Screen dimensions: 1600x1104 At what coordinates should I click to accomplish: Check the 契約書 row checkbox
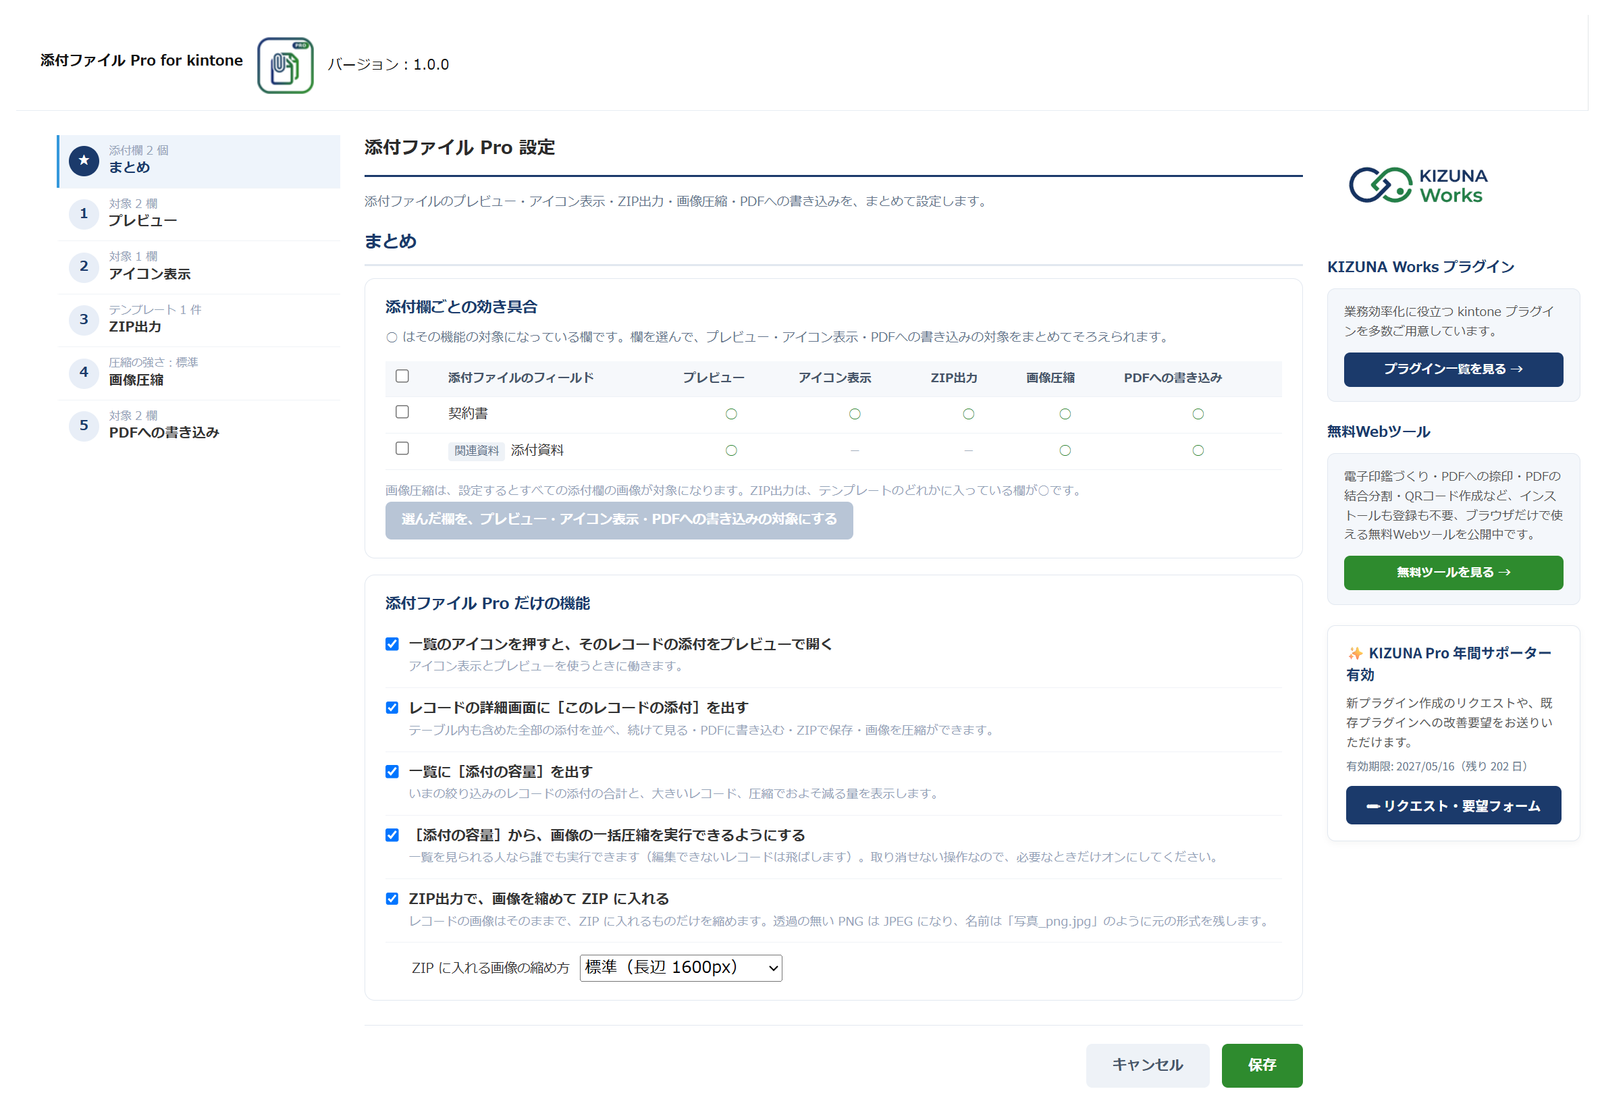point(402,412)
